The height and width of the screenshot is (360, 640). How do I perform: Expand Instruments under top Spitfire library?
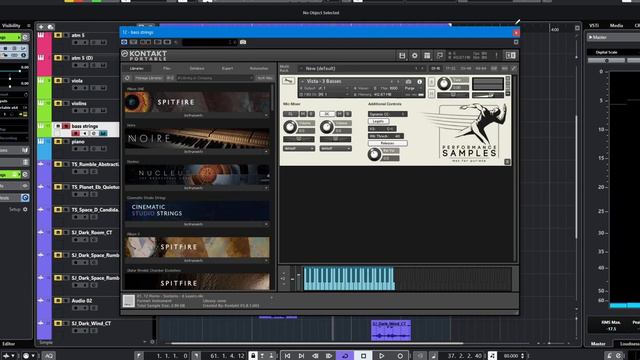click(197, 116)
